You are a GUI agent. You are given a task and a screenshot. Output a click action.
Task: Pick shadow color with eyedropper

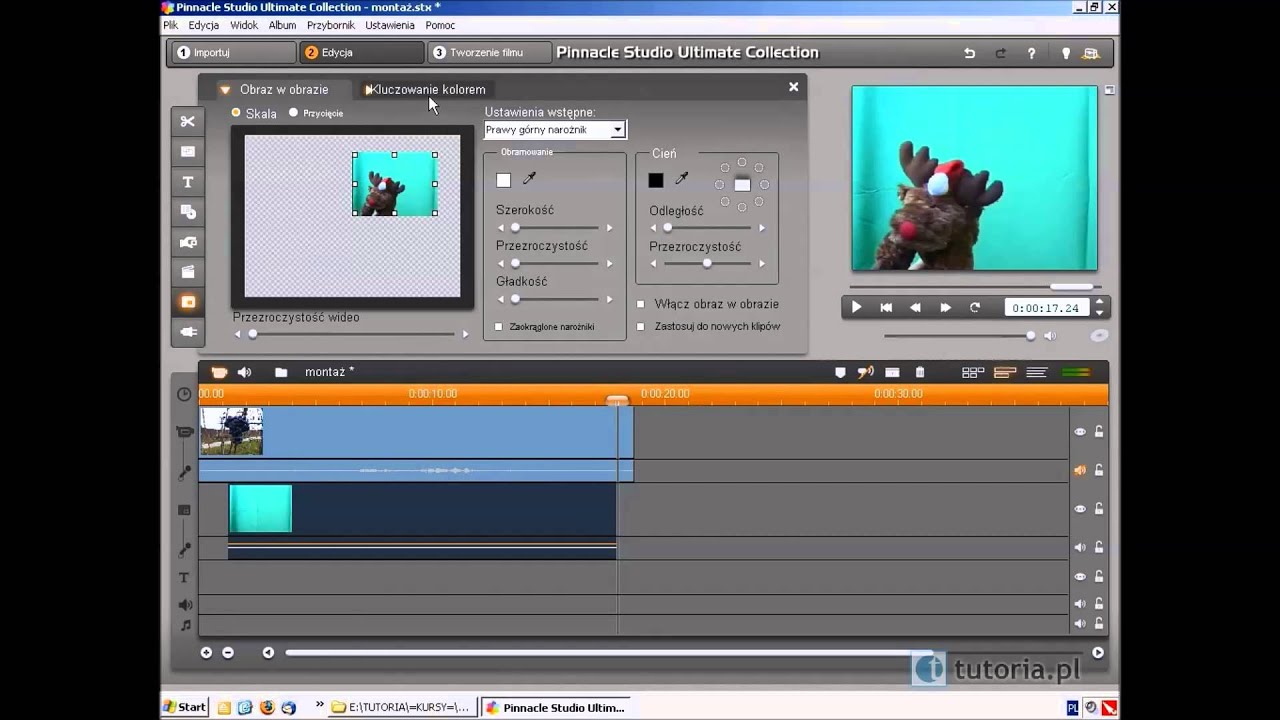(x=681, y=179)
